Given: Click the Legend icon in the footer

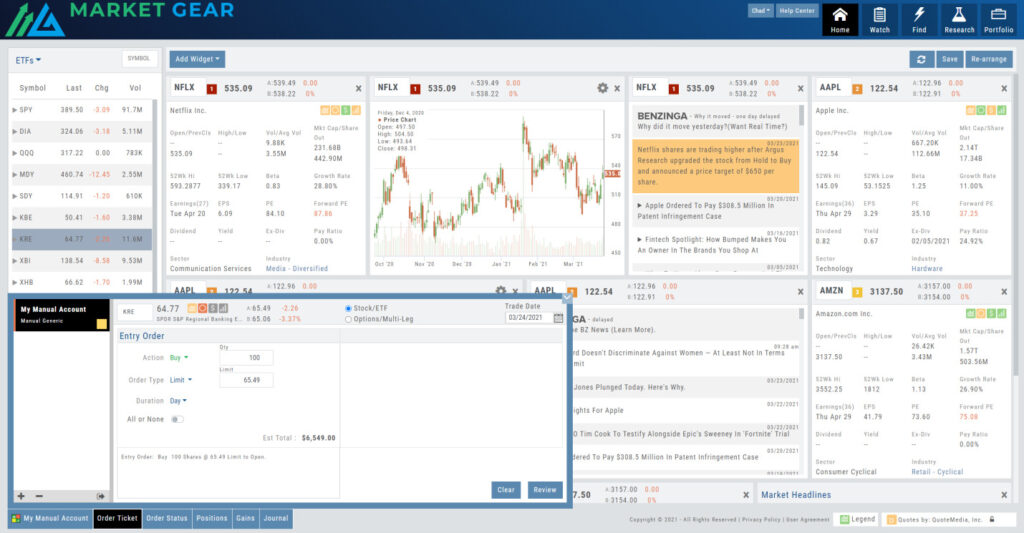Looking at the screenshot, I should pyautogui.click(x=844, y=519).
